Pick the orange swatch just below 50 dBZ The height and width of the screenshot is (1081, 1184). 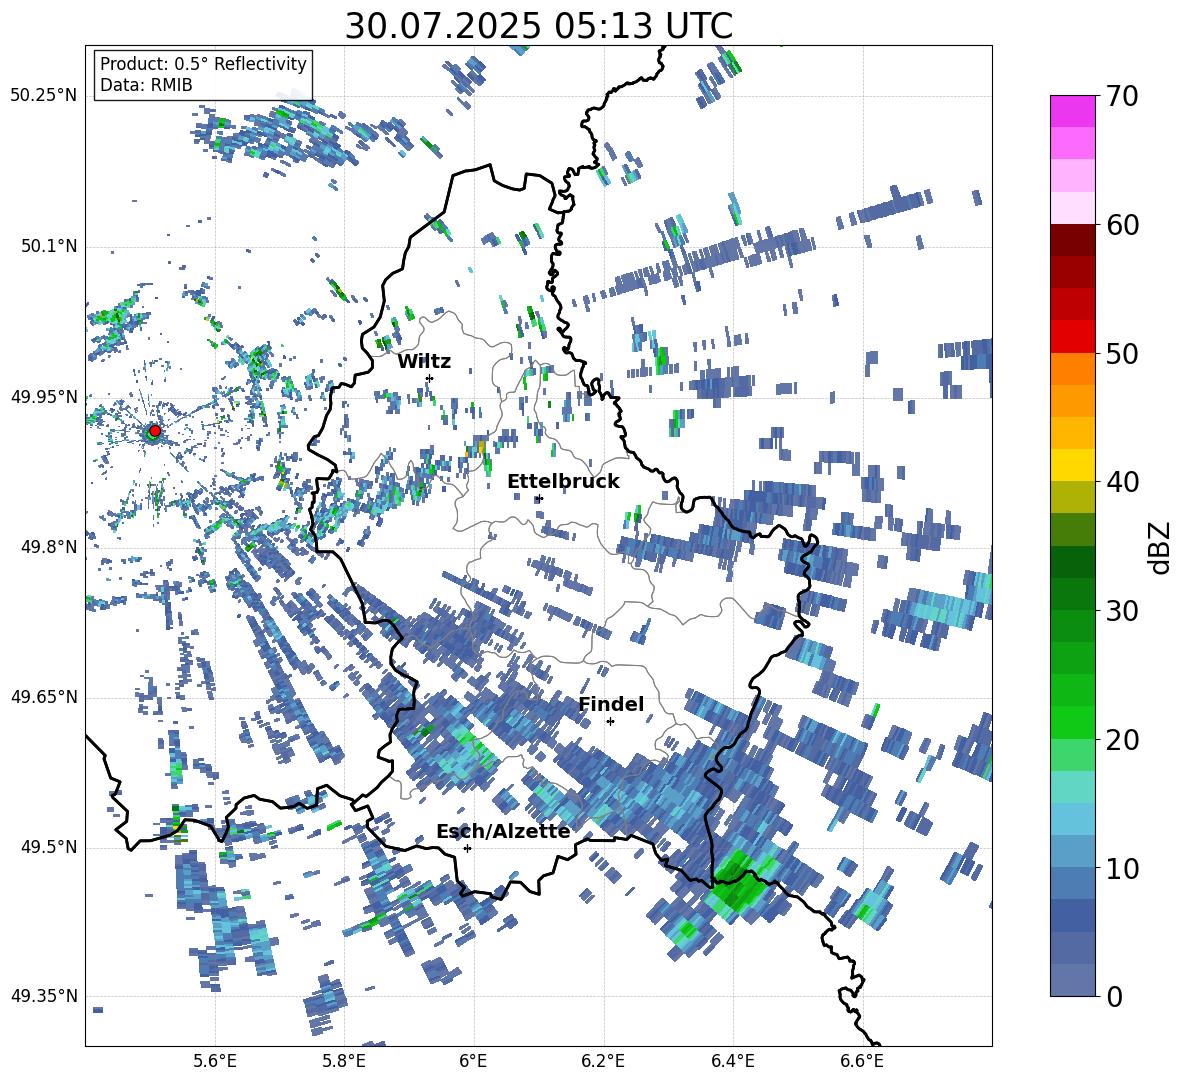pyautogui.click(x=1072, y=369)
